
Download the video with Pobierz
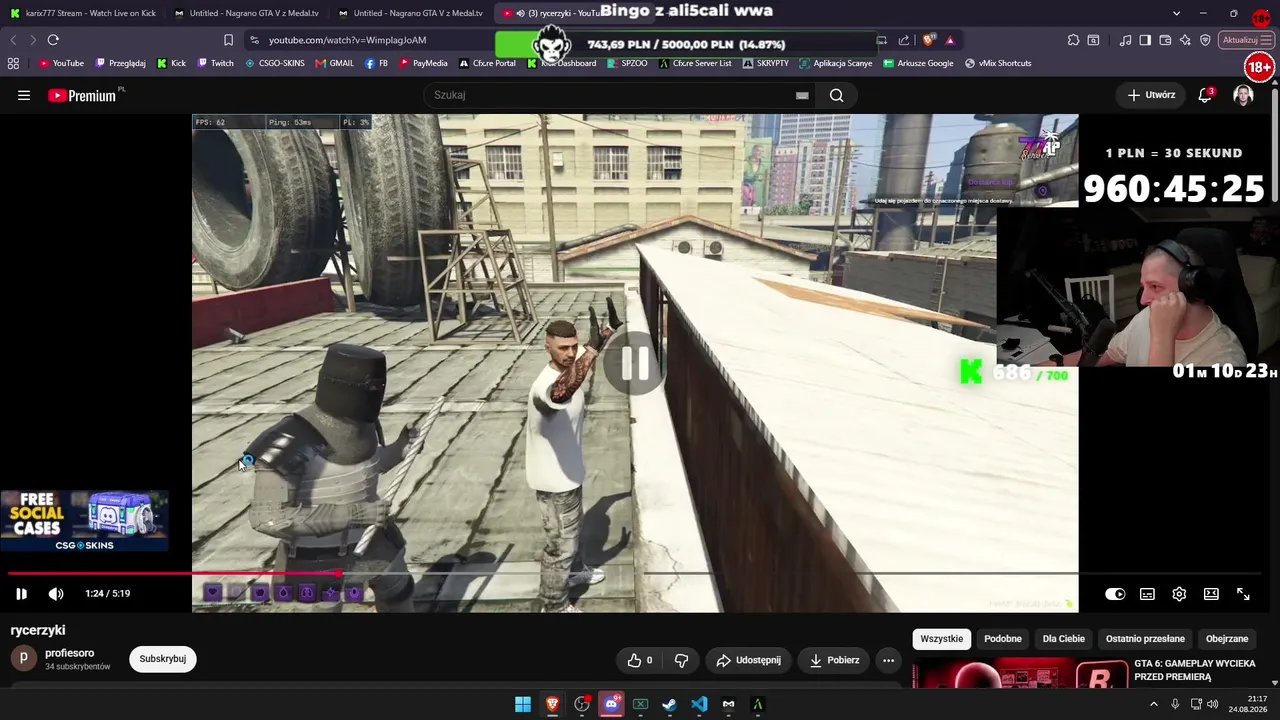[834, 660]
